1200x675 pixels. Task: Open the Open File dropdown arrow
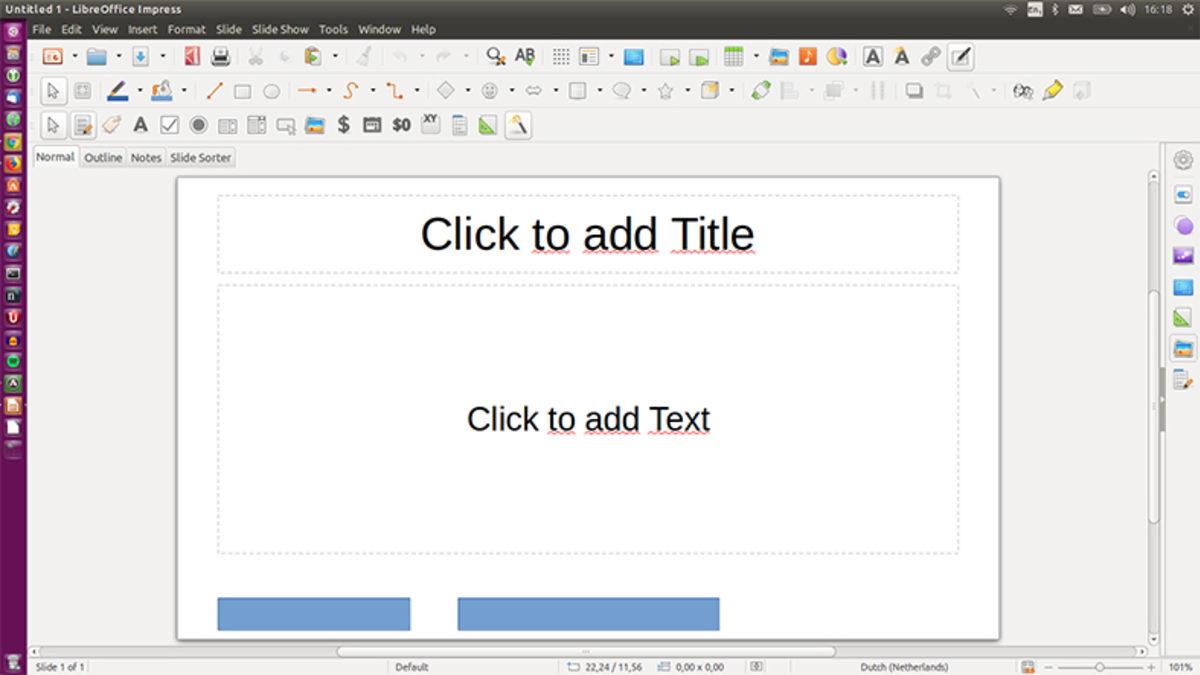coord(119,56)
